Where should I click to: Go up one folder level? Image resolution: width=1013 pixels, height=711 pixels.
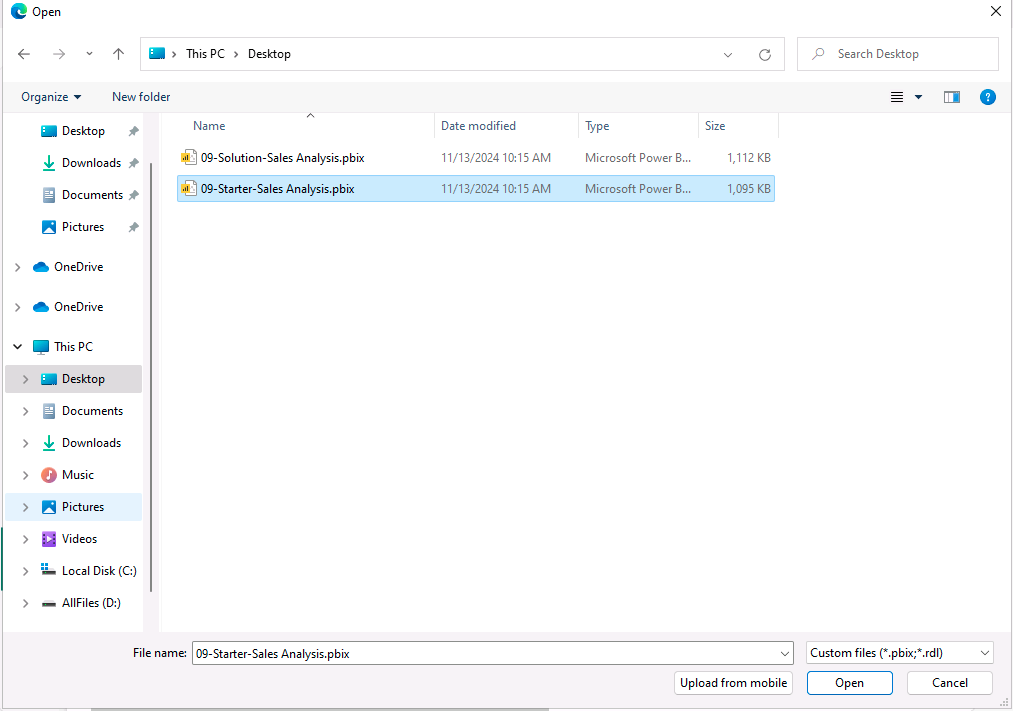click(x=118, y=54)
